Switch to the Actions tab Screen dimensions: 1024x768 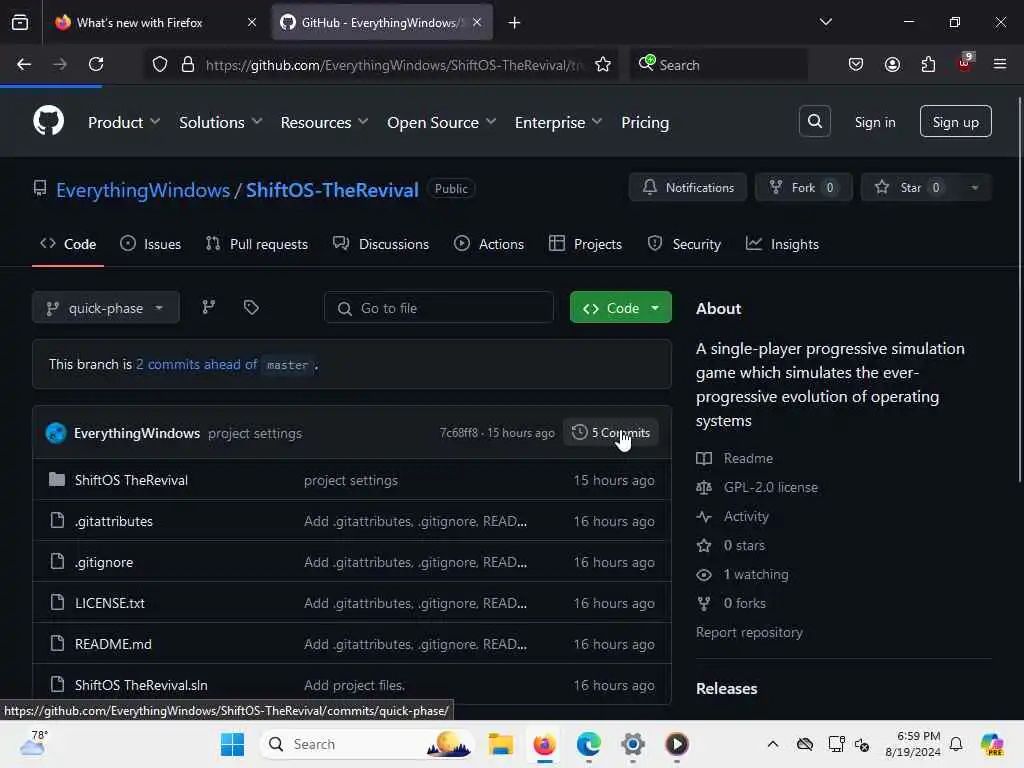tap(489, 244)
